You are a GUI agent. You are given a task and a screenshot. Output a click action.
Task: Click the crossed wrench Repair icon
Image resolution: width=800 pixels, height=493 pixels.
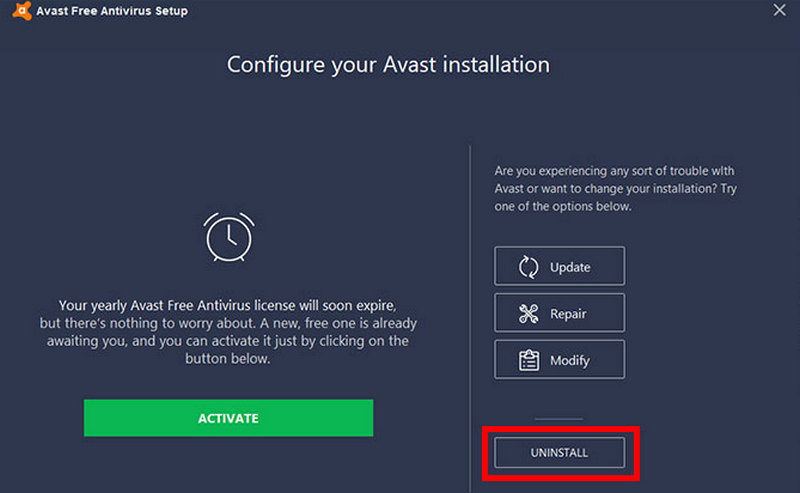tap(529, 313)
